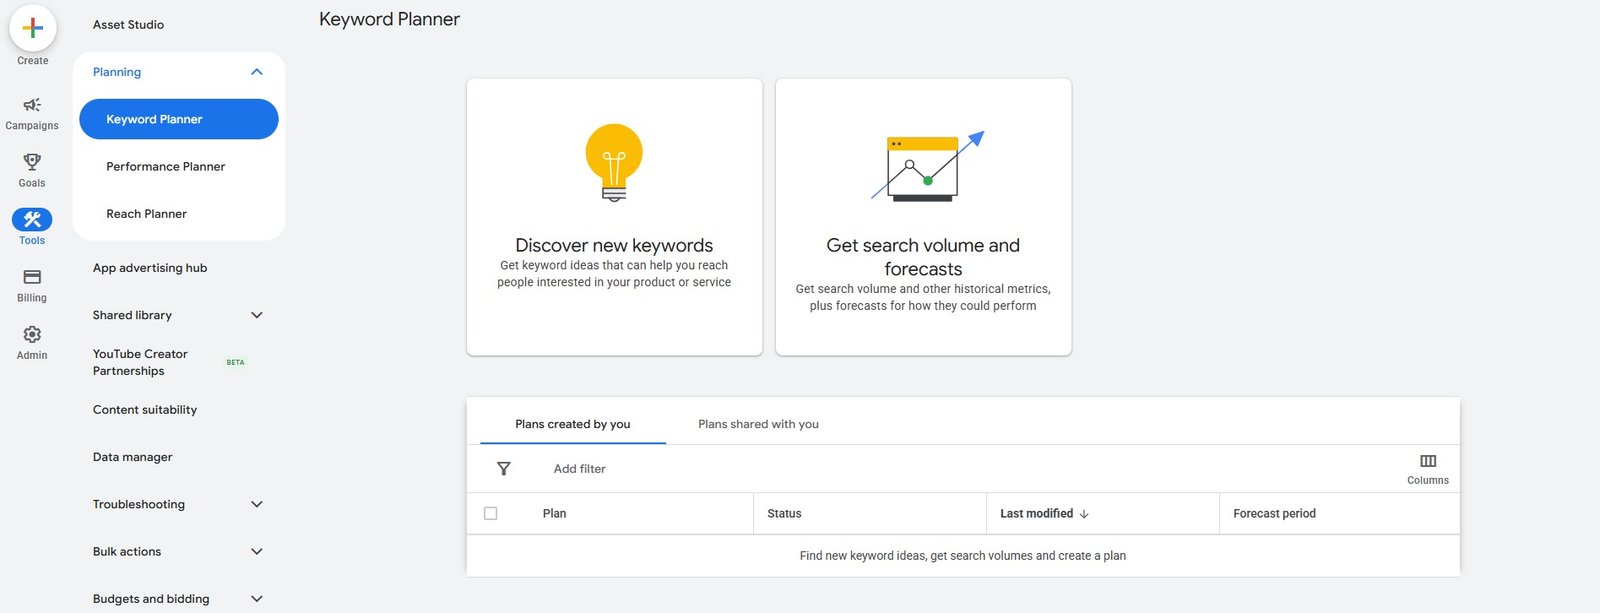Click the Add filter field

click(580, 469)
